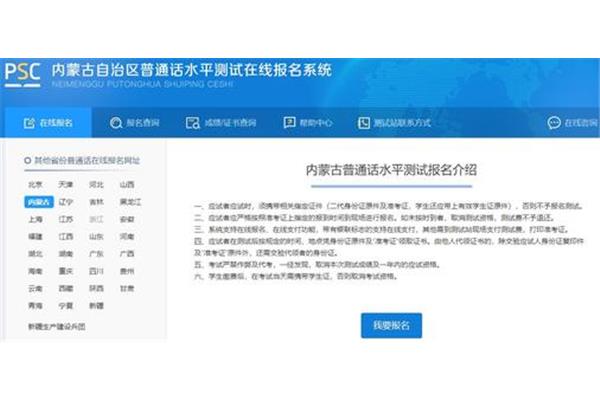
Task: Open the 新疆生产建设兵团 link
Action: coord(57,327)
